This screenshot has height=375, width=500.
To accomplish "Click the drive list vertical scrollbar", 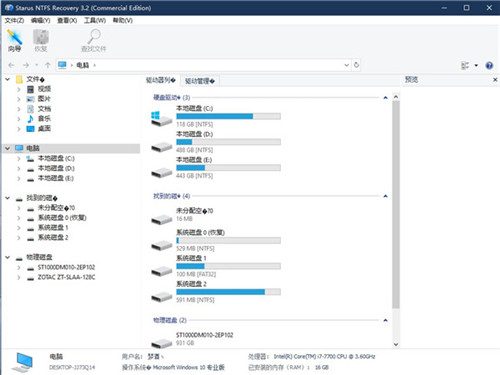I will point(396,204).
